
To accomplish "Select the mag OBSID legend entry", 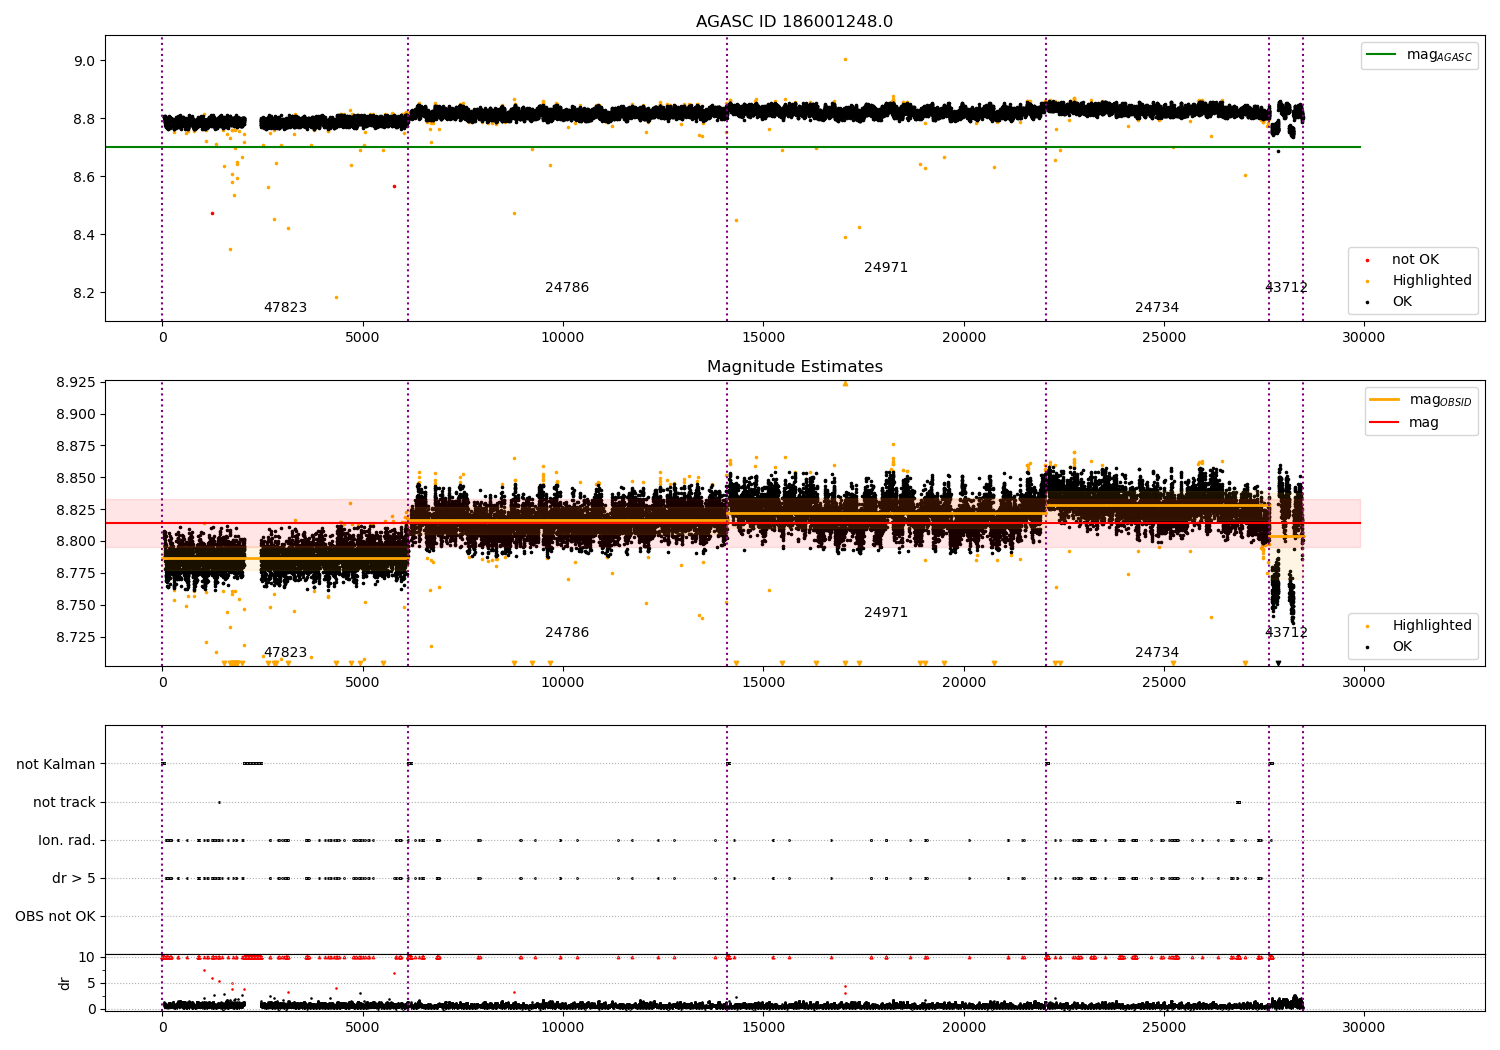I will coord(1420,400).
